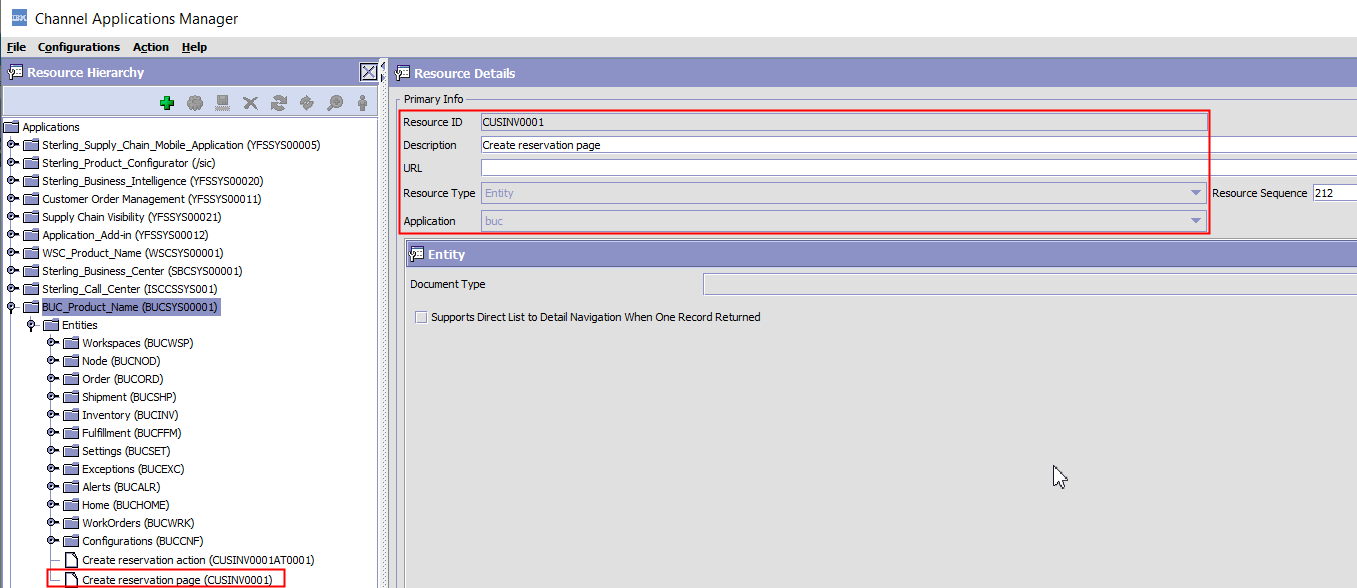Click the Entity section header icon
The width and height of the screenshot is (1357, 588).
tap(416, 254)
